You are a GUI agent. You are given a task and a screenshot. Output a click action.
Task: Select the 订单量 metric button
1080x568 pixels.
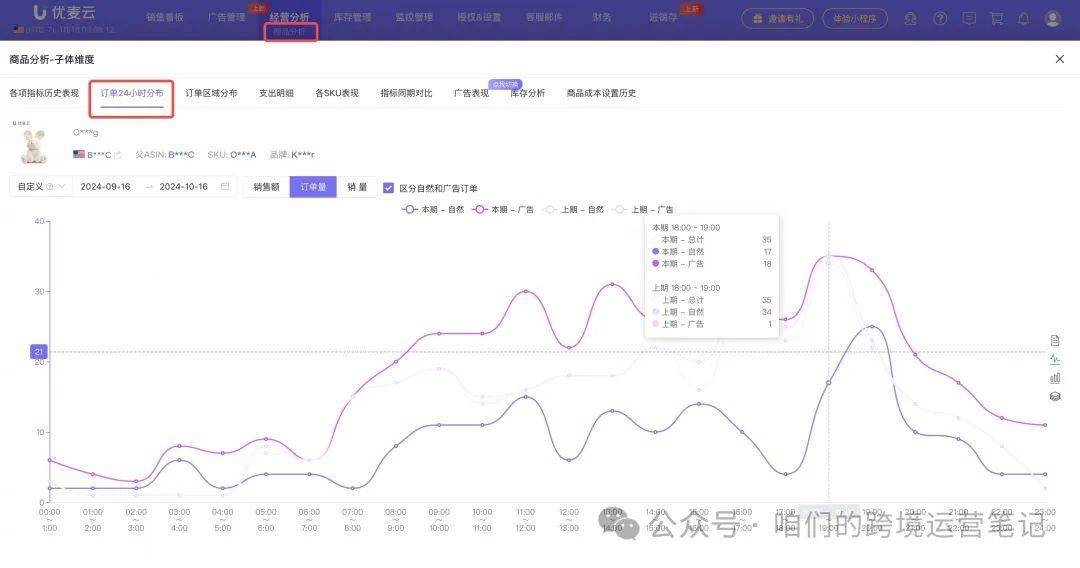[313, 187]
